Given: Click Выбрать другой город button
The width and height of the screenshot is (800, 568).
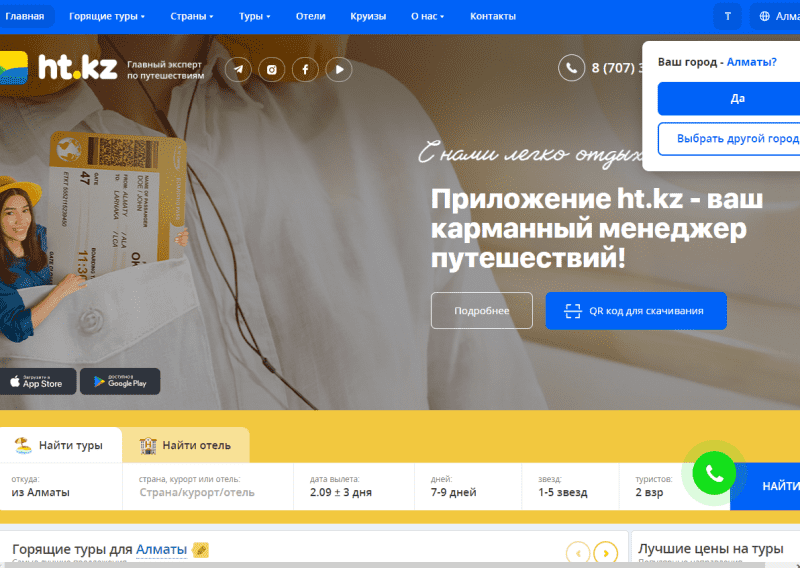Looking at the screenshot, I should (x=731, y=139).
